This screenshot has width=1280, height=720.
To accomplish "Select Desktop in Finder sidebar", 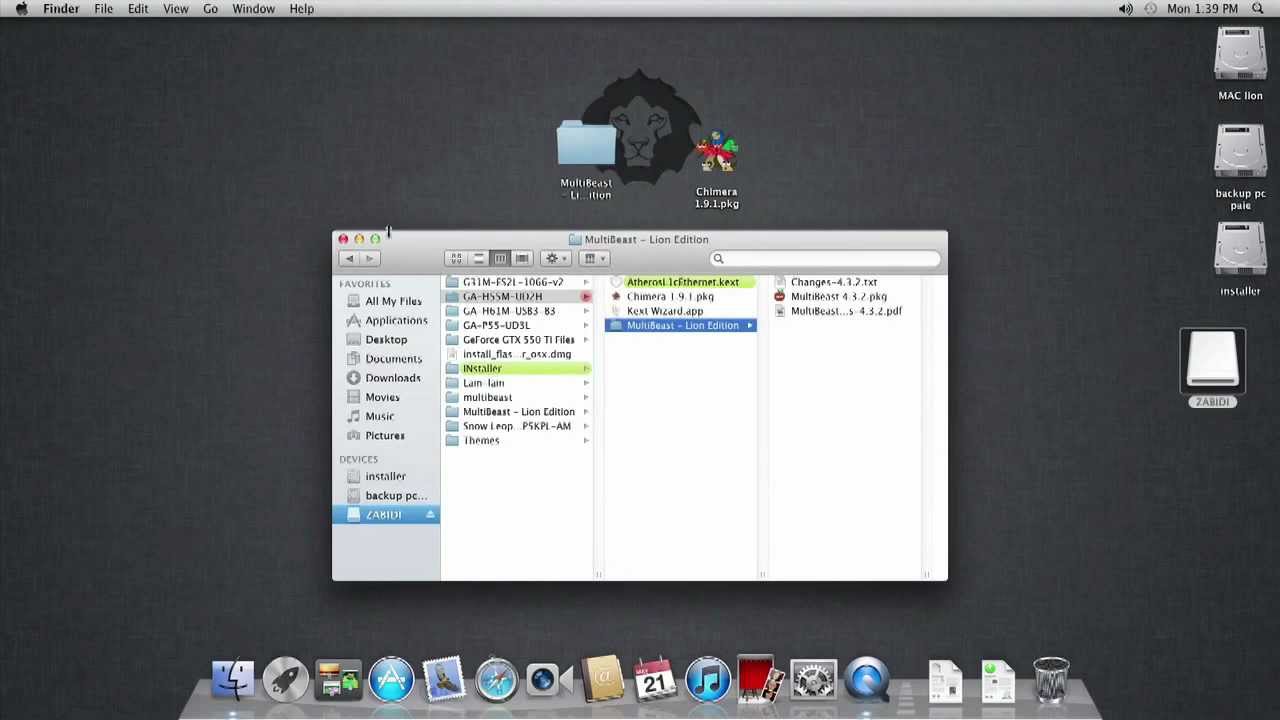I will (386, 339).
